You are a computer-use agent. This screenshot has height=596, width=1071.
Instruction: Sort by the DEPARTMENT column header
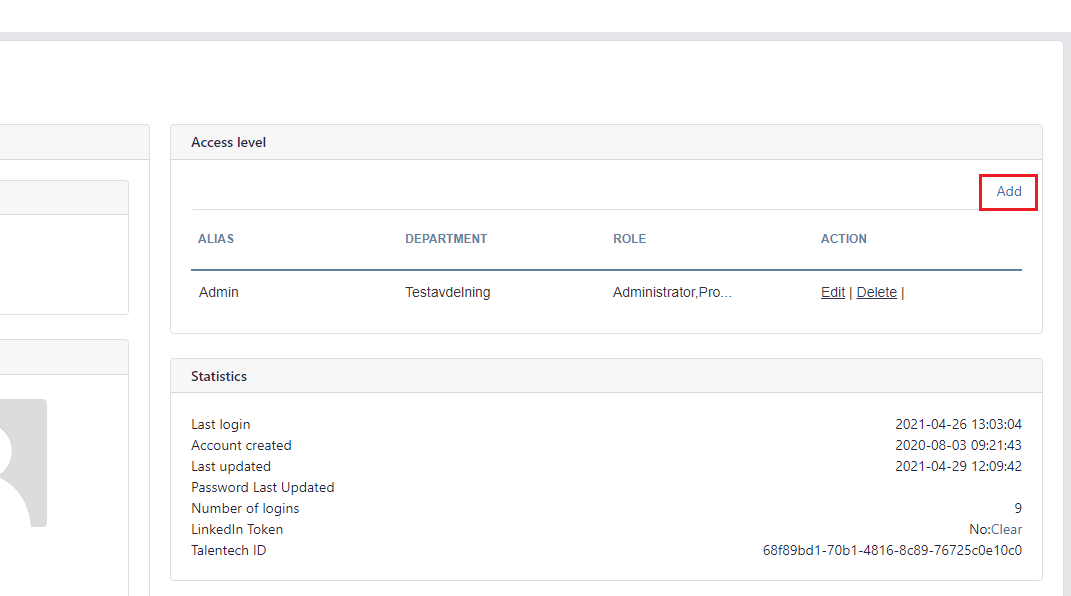446,239
